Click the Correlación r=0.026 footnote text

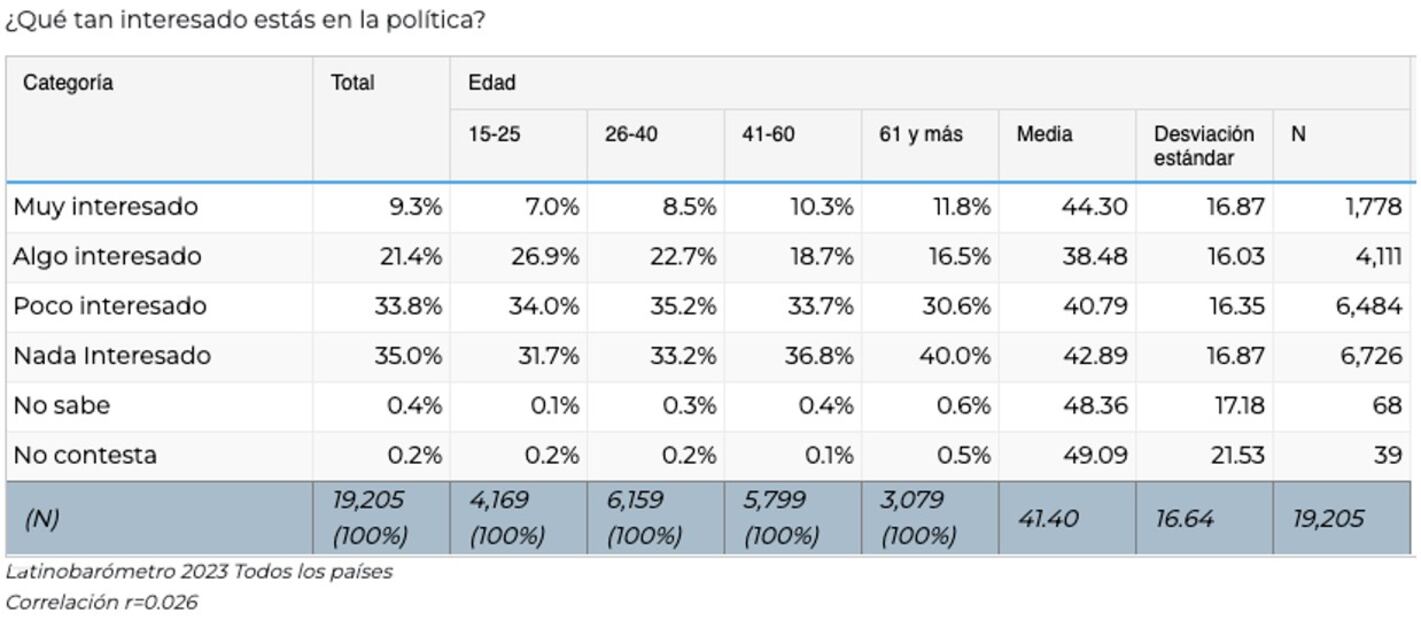[x=101, y=602]
